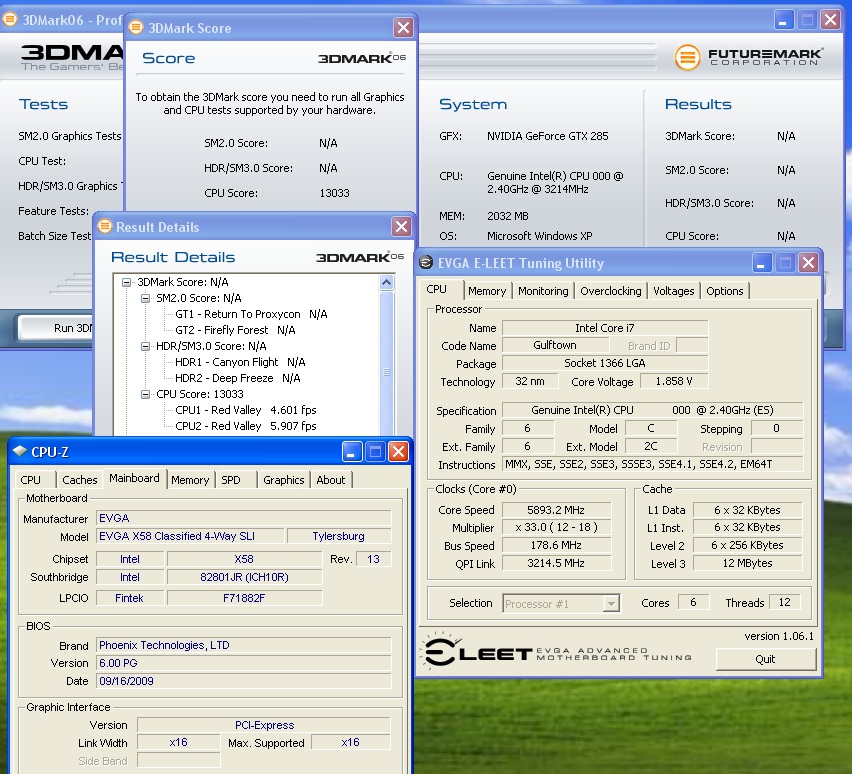Select GT2 - Firefly Forest row

point(235,330)
